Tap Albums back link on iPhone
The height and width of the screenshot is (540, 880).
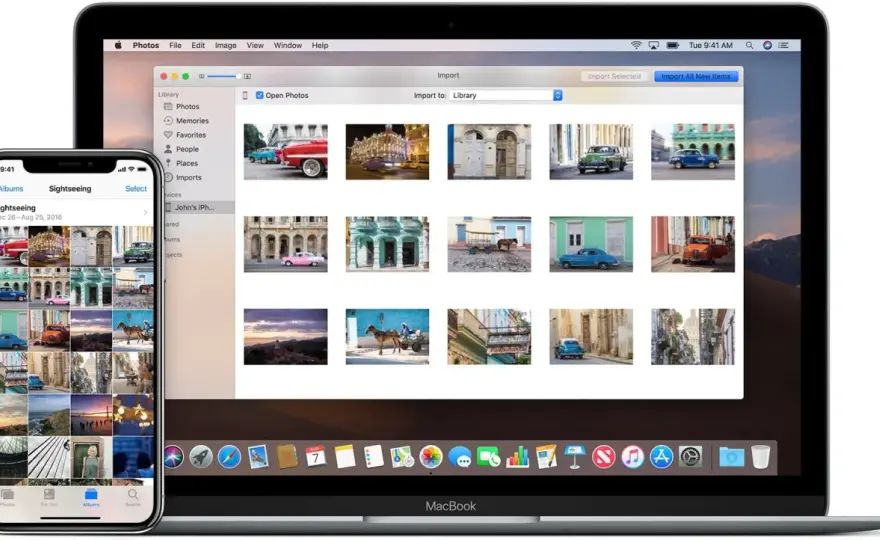(11, 189)
